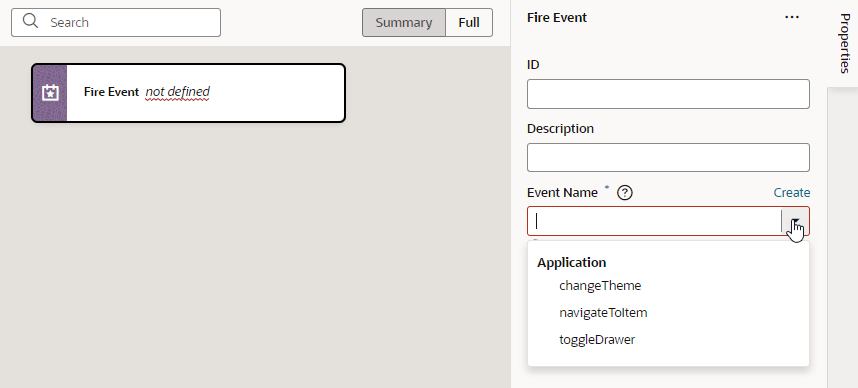Switch to Full view
The image size is (858, 388).
(469, 22)
